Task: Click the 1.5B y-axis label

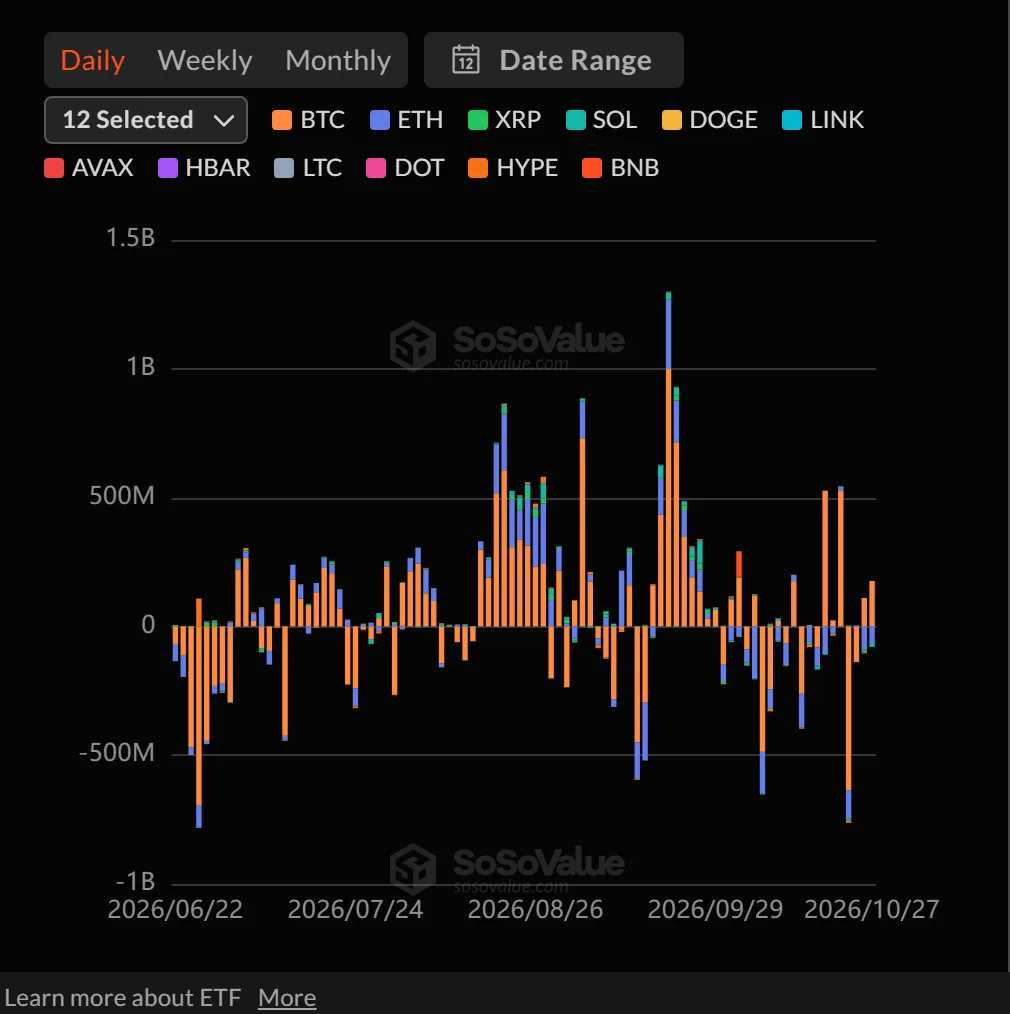Action: (131, 238)
